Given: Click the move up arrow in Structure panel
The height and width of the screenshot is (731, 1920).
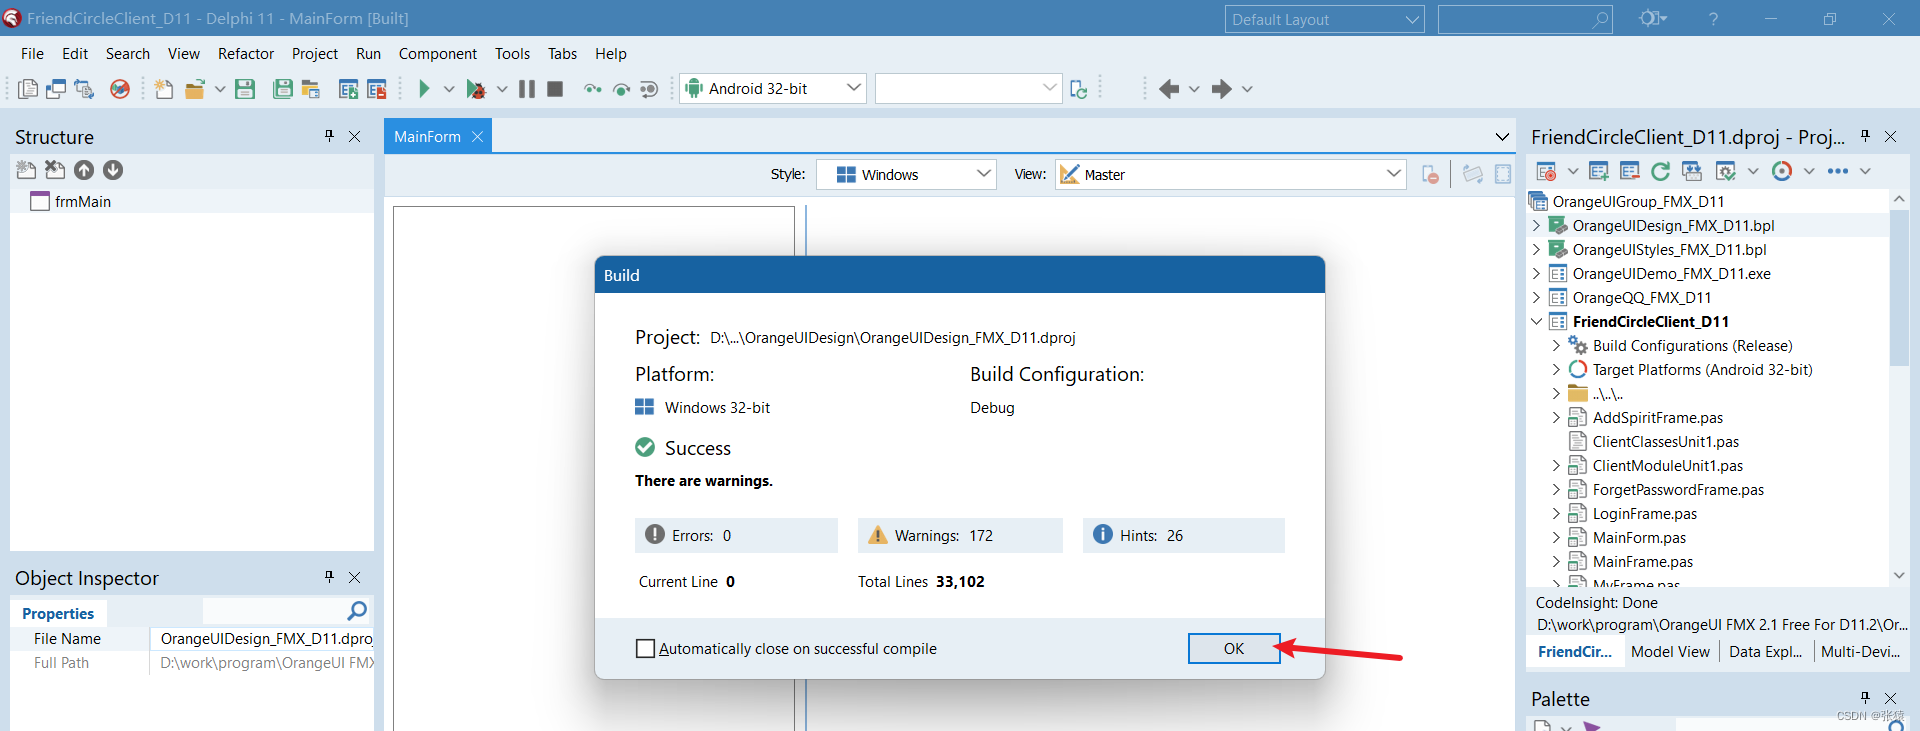Looking at the screenshot, I should point(84,170).
